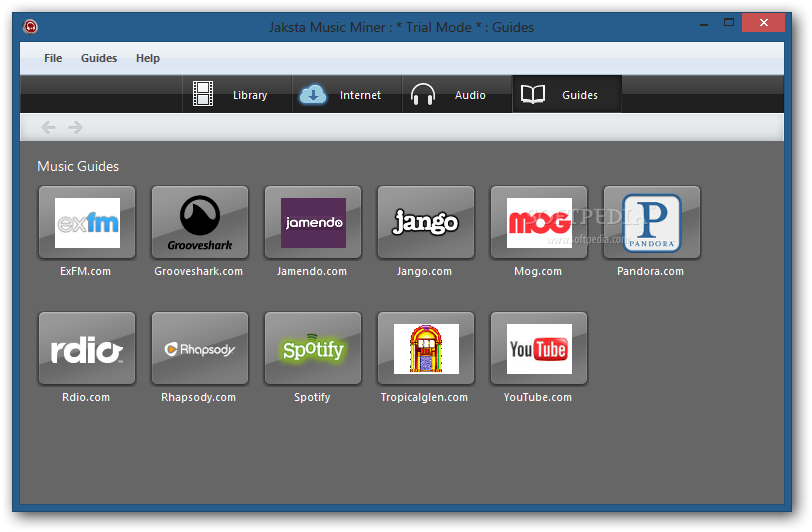The width and height of the screenshot is (812, 532).
Task: Close the Jaksta Music Miner window
Action: pos(763,22)
